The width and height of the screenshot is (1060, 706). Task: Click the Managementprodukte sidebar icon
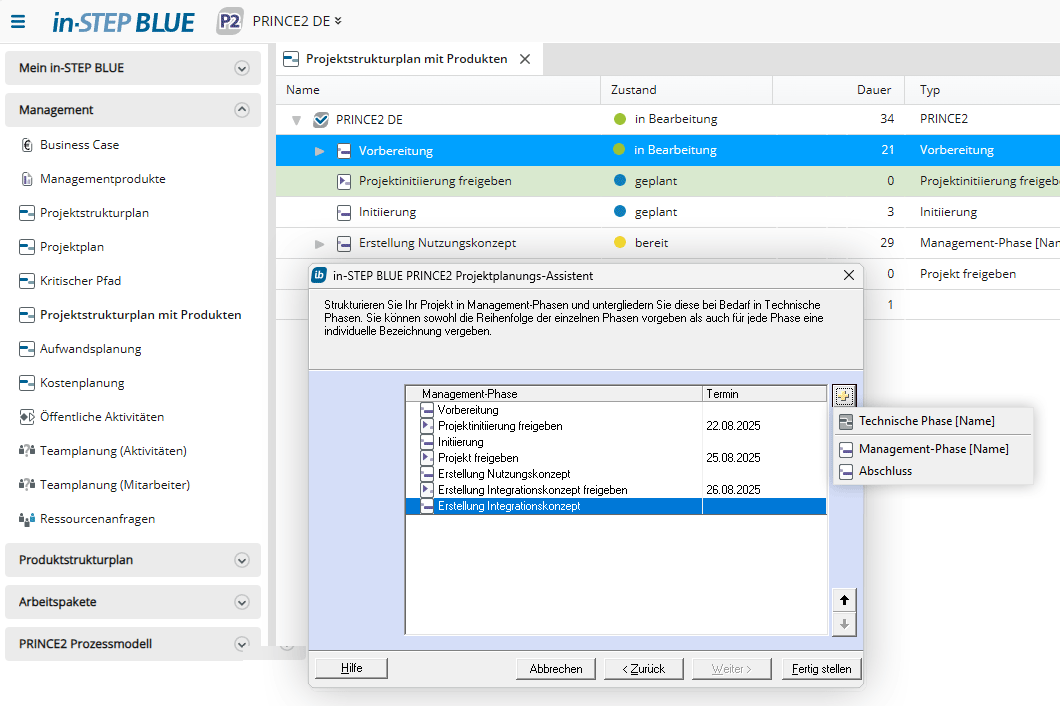[27, 179]
